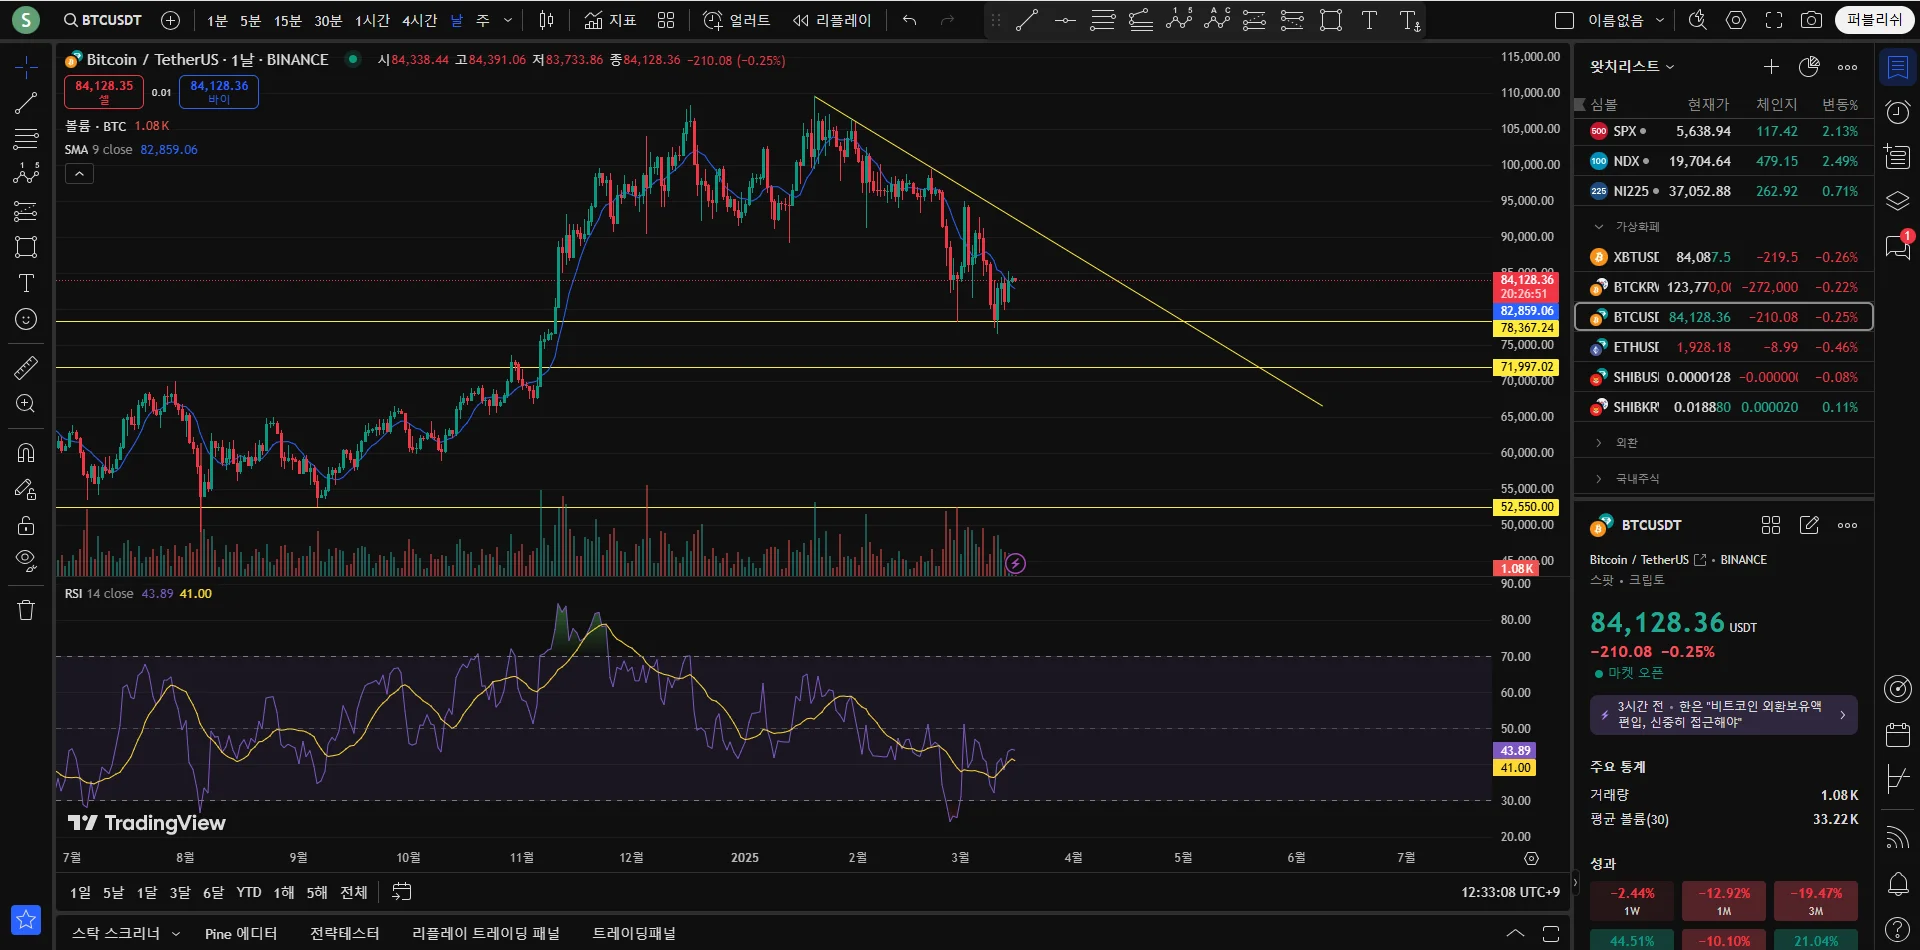Click the 퍼블리쉬 publish button
The width and height of the screenshot is (1920, 950).
(1874, 20)
